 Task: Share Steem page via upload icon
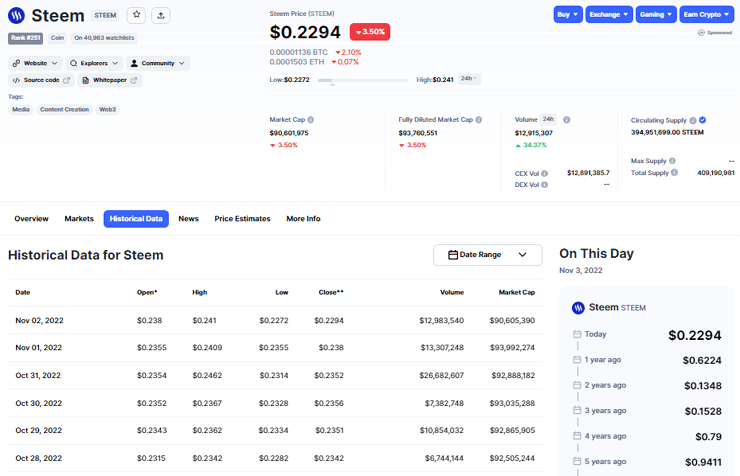pos(161,15)
